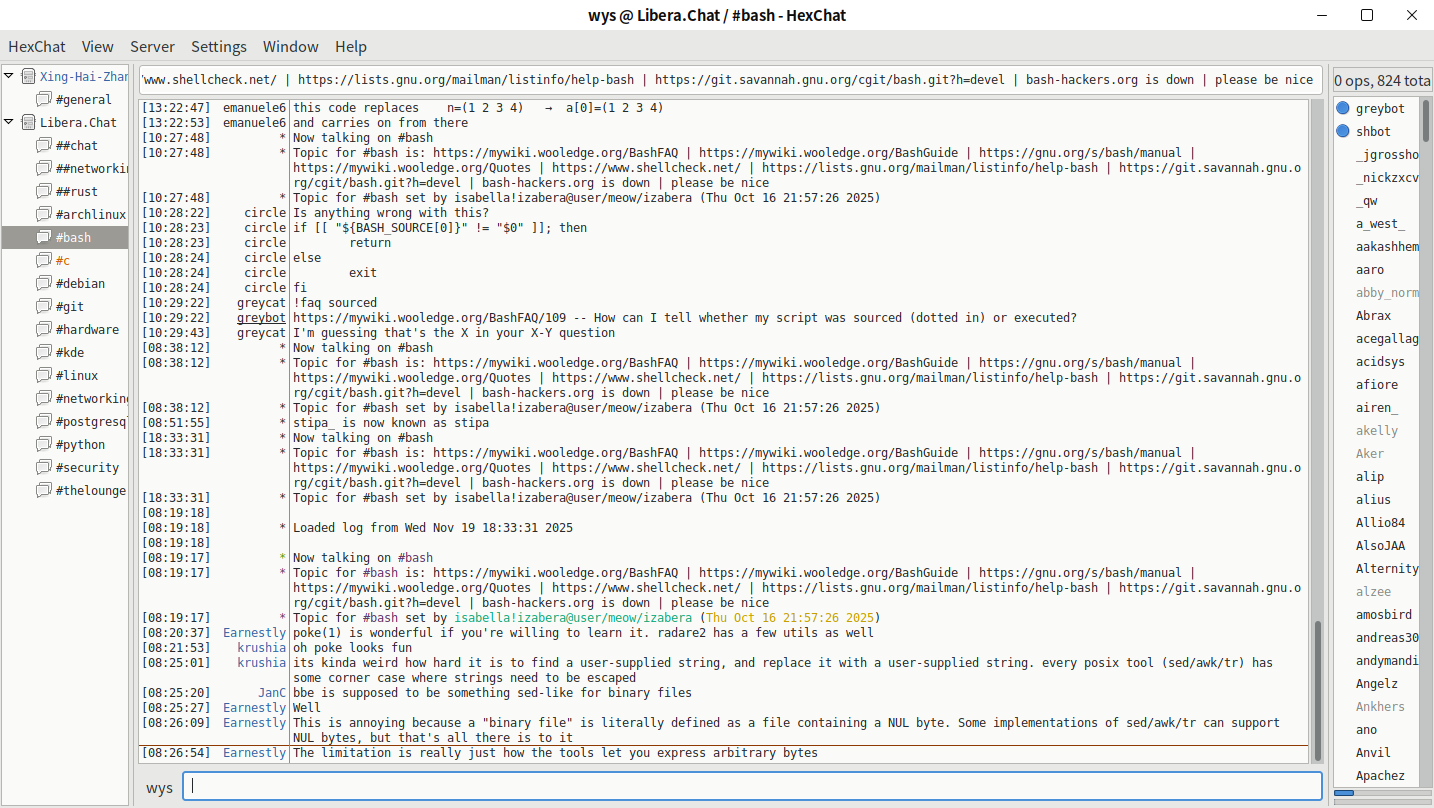Click the #bash channel icon in tree
1434x808 pixels.
coord(43,237)
